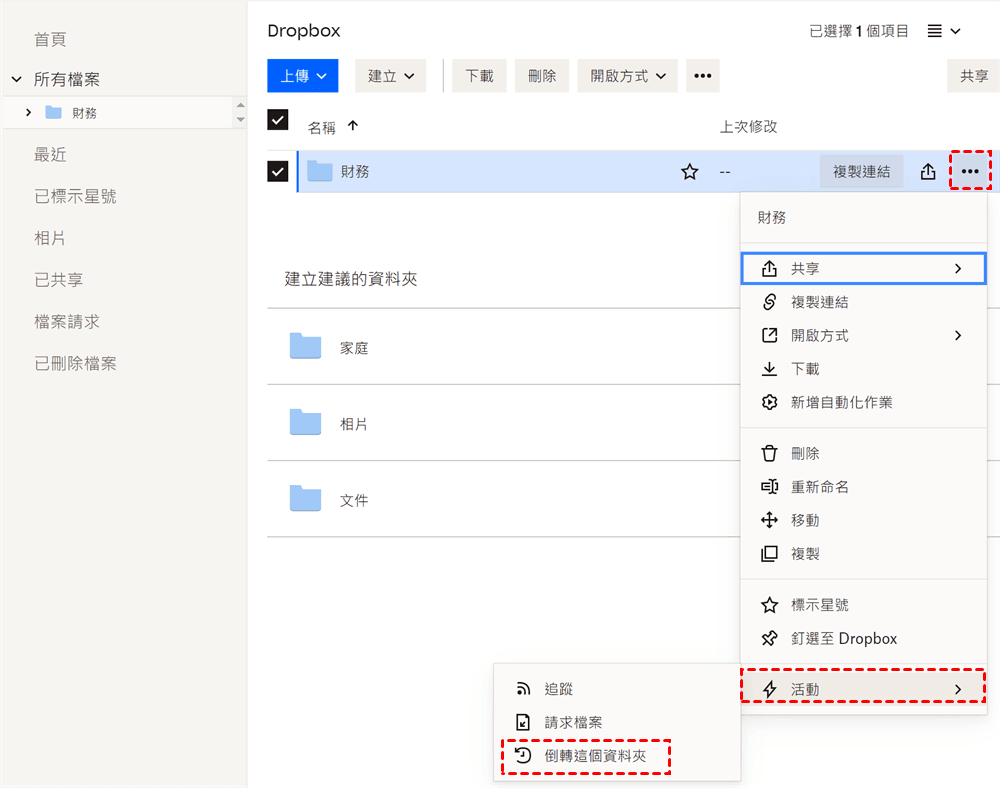Click the follow feed icon beside 追蹤
Viewport: 1000px width, 788px height.
pos(523,689)
